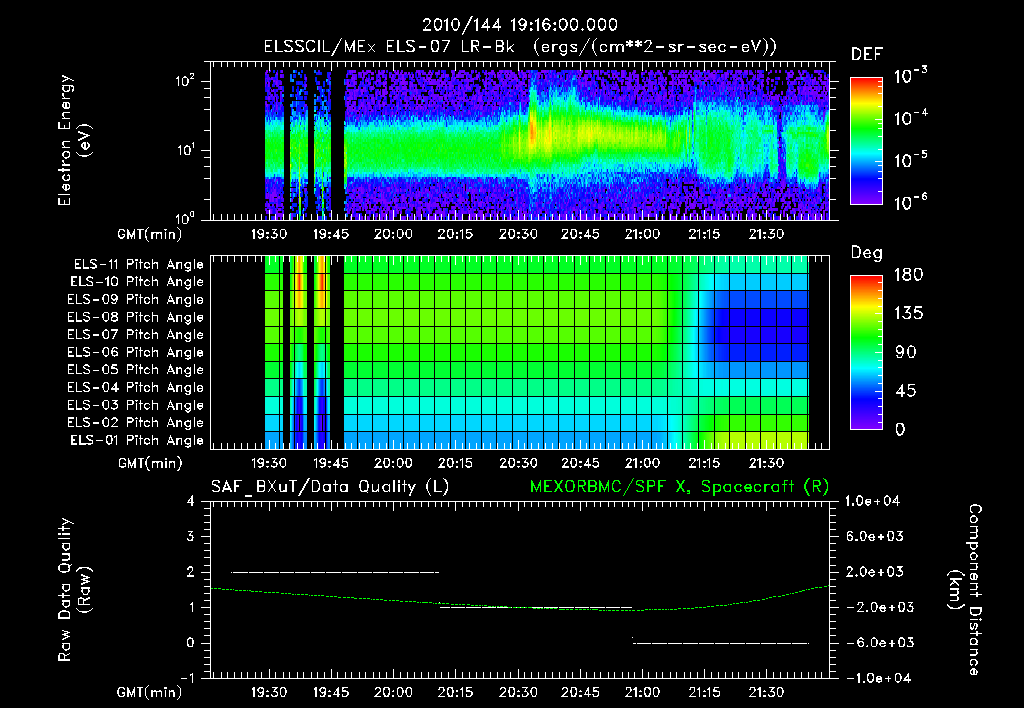
Task: Click the Deg color bar title
Action: (x=866, y=253)
